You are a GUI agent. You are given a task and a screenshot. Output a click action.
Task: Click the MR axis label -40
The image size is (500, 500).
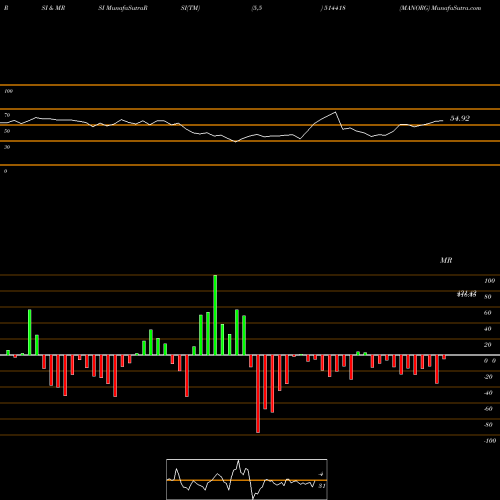[x=488, y=393]
